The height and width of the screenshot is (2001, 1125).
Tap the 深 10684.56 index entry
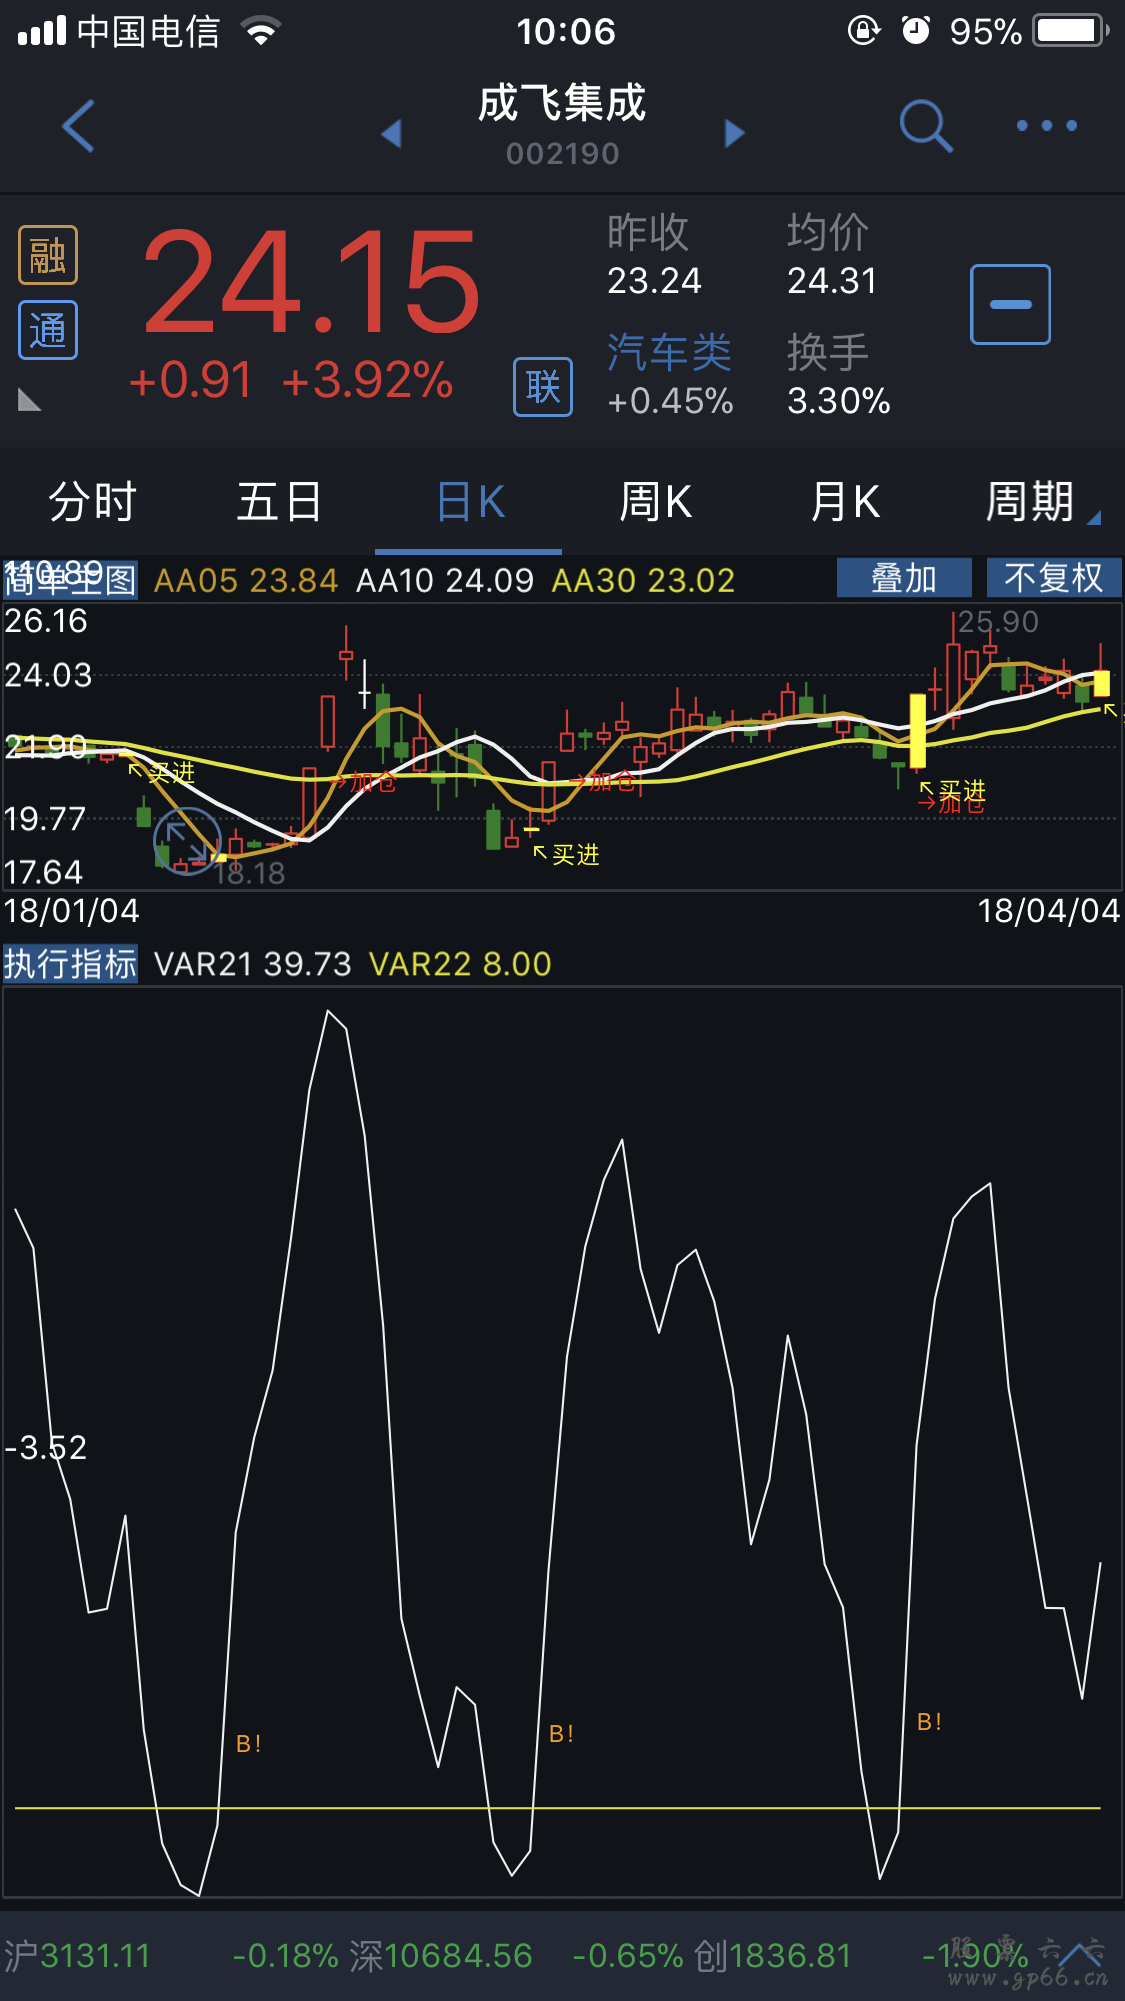[441, 1956]
